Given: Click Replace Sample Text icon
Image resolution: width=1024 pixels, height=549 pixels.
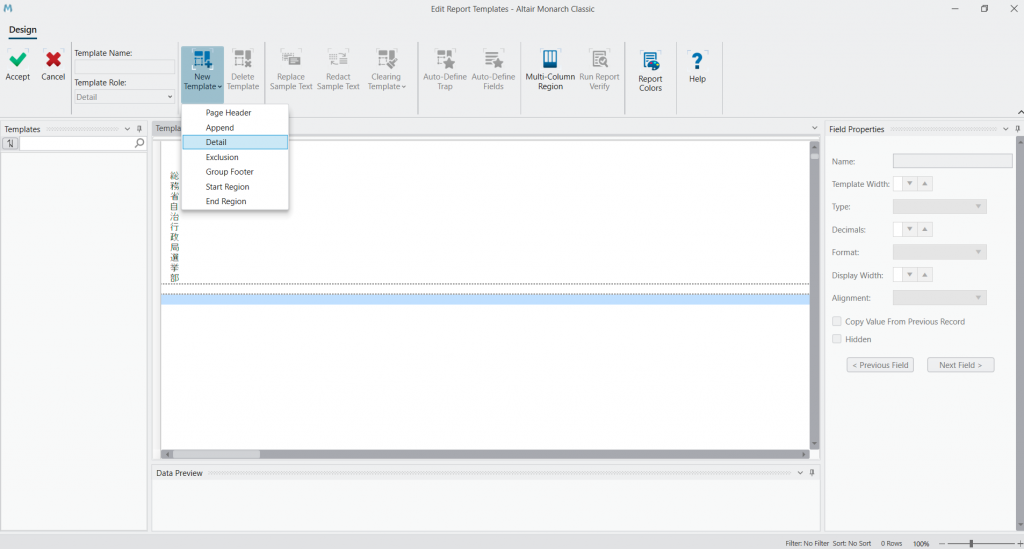Looking at the screenshot, I should click(291, 59).
